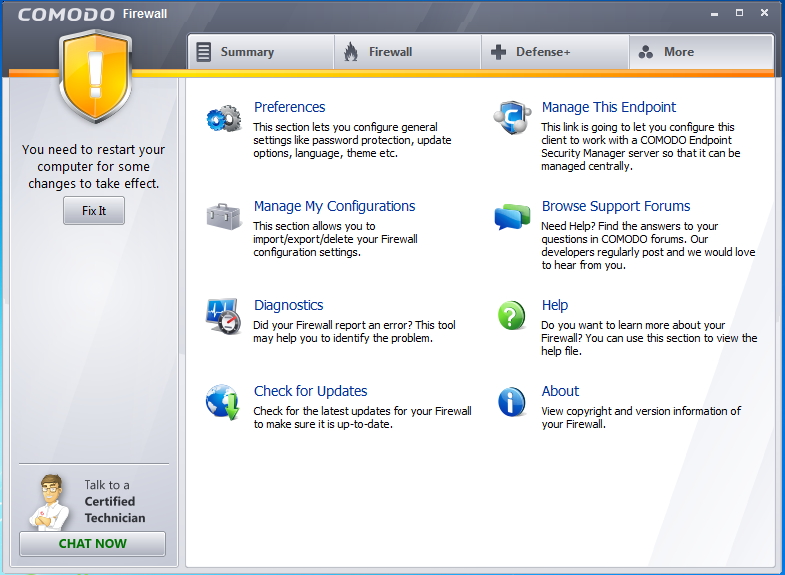The height and width of the screenshot is (575, 785).
Task: Click the text 'View copyright and version information'
Action: [x=641, y=417]
